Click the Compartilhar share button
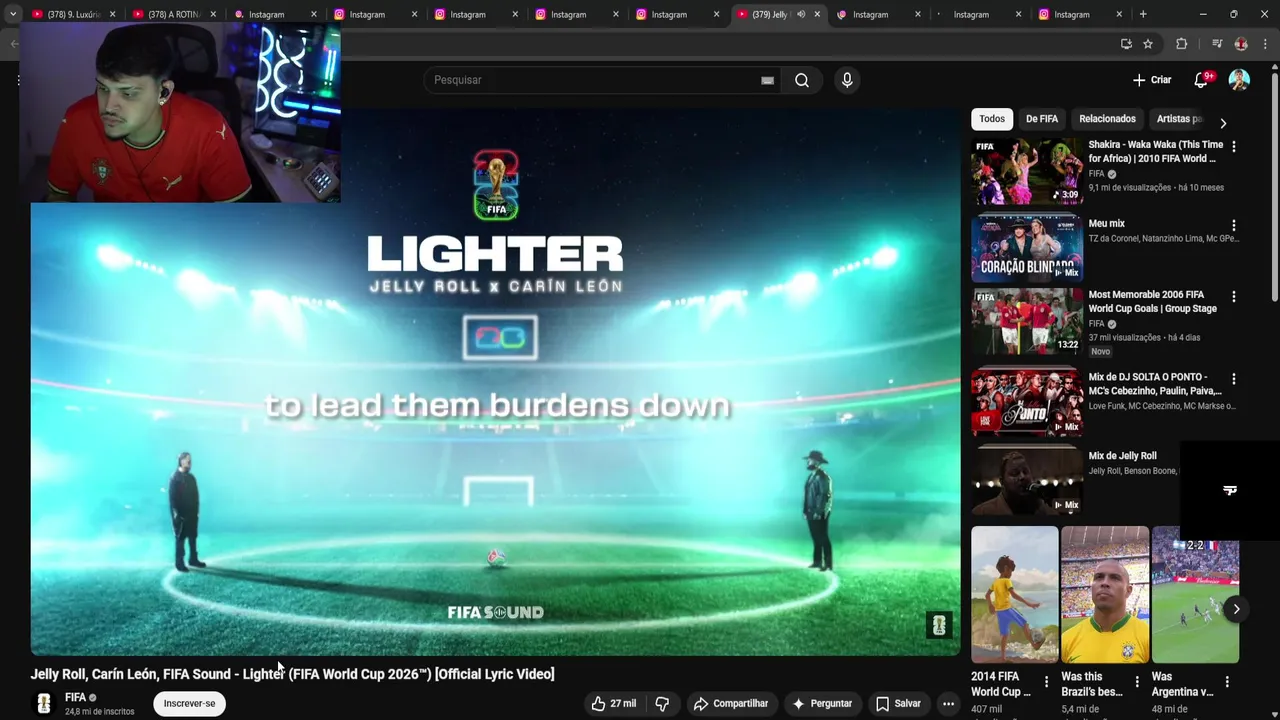 (x=731, y=704)
